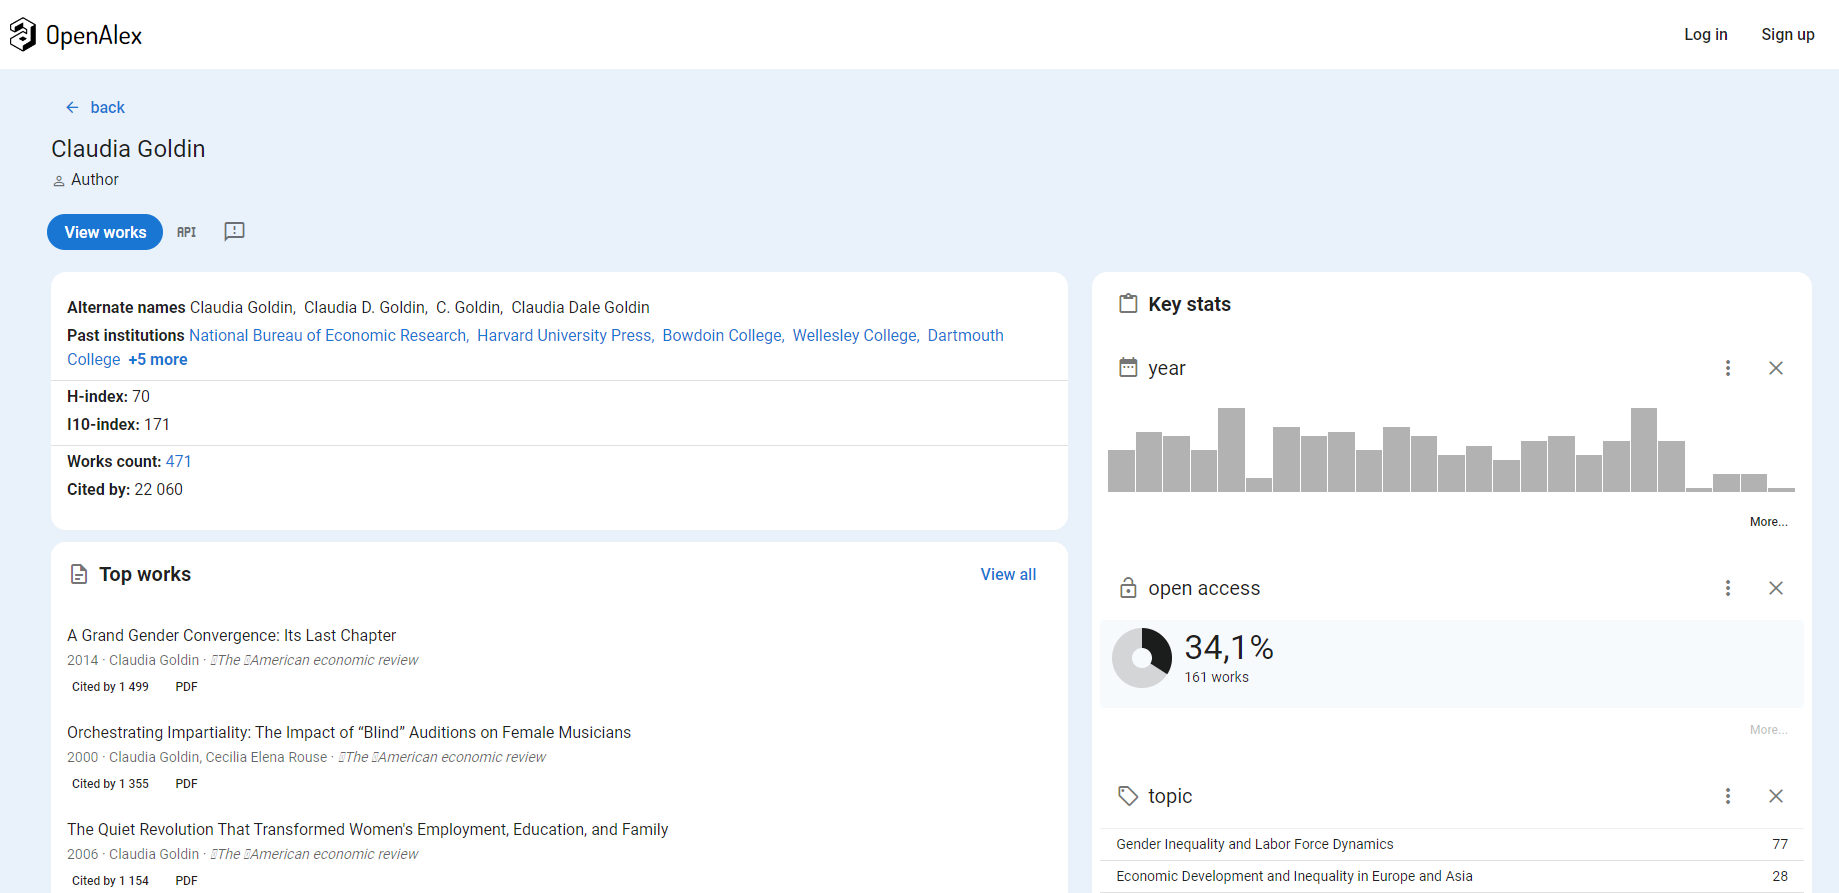
Task: Click Log in
Action: [1705, 34]
